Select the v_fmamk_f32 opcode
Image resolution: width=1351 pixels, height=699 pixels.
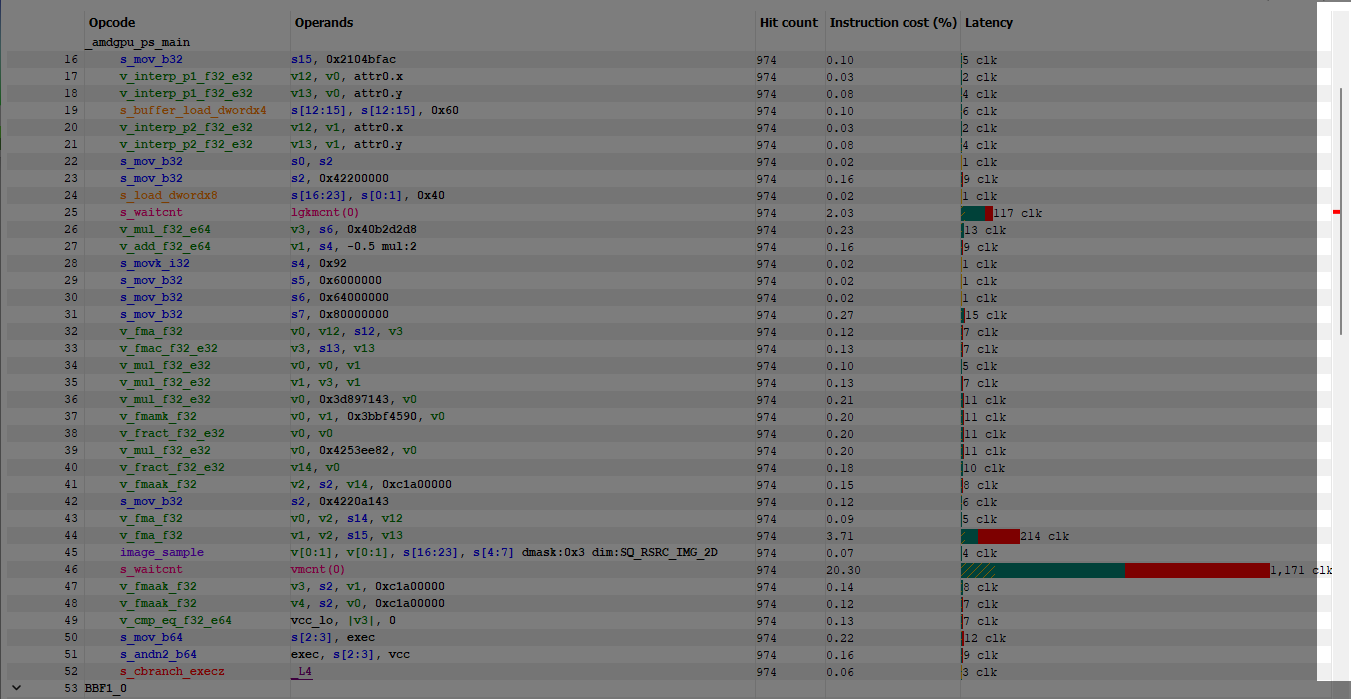pyautogui.click(x=158, y=417)
